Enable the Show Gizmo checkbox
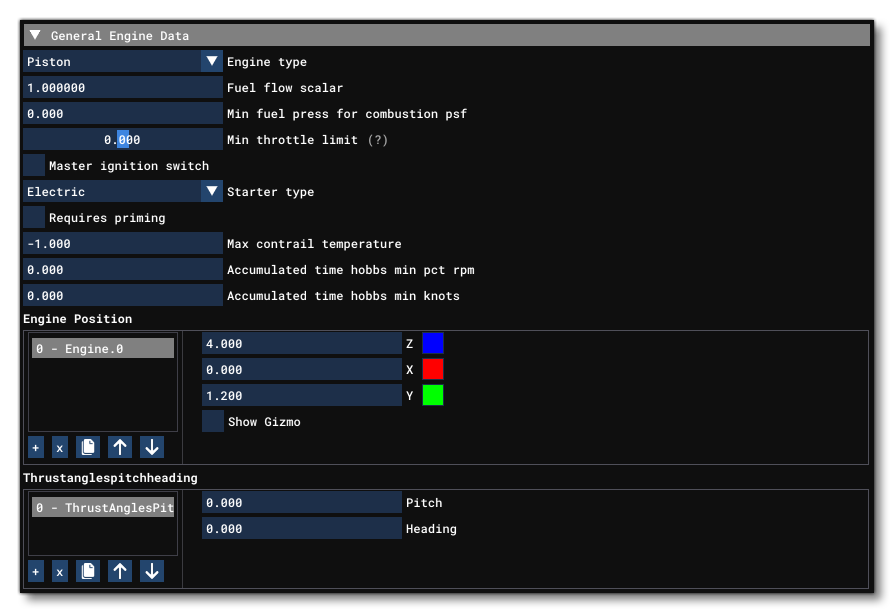The image size is (894, 613). click(x=213, y=422)
